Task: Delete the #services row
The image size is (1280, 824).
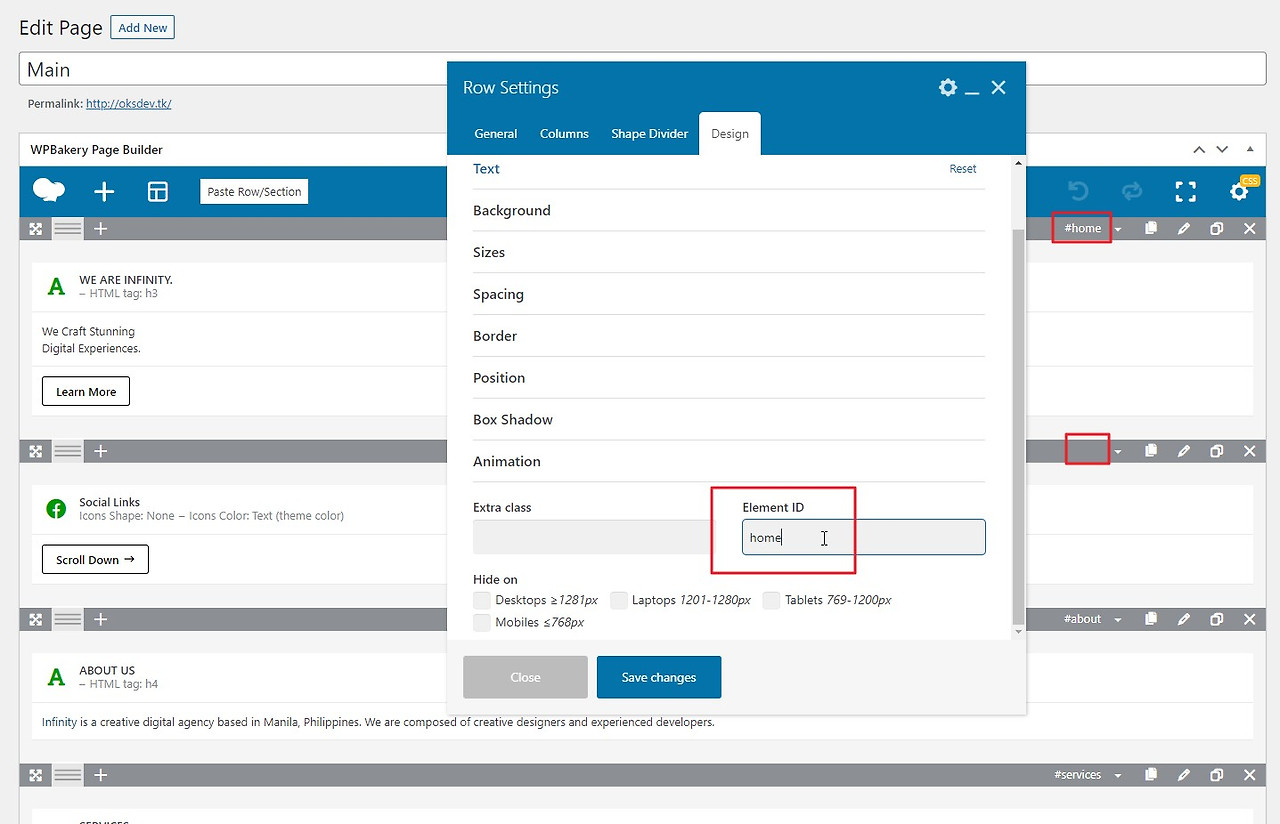Action: [1250, 775]
